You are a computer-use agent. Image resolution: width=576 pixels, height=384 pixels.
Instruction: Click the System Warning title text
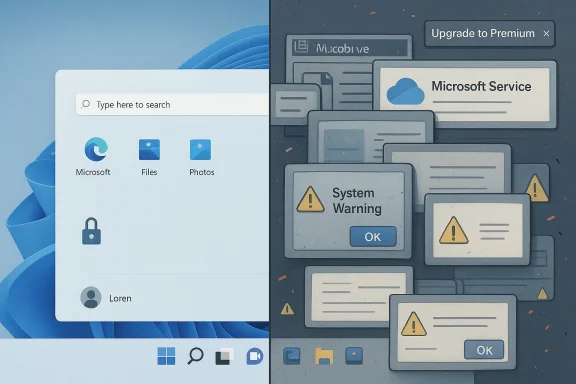pyautogui.click(x=357, y=201)
